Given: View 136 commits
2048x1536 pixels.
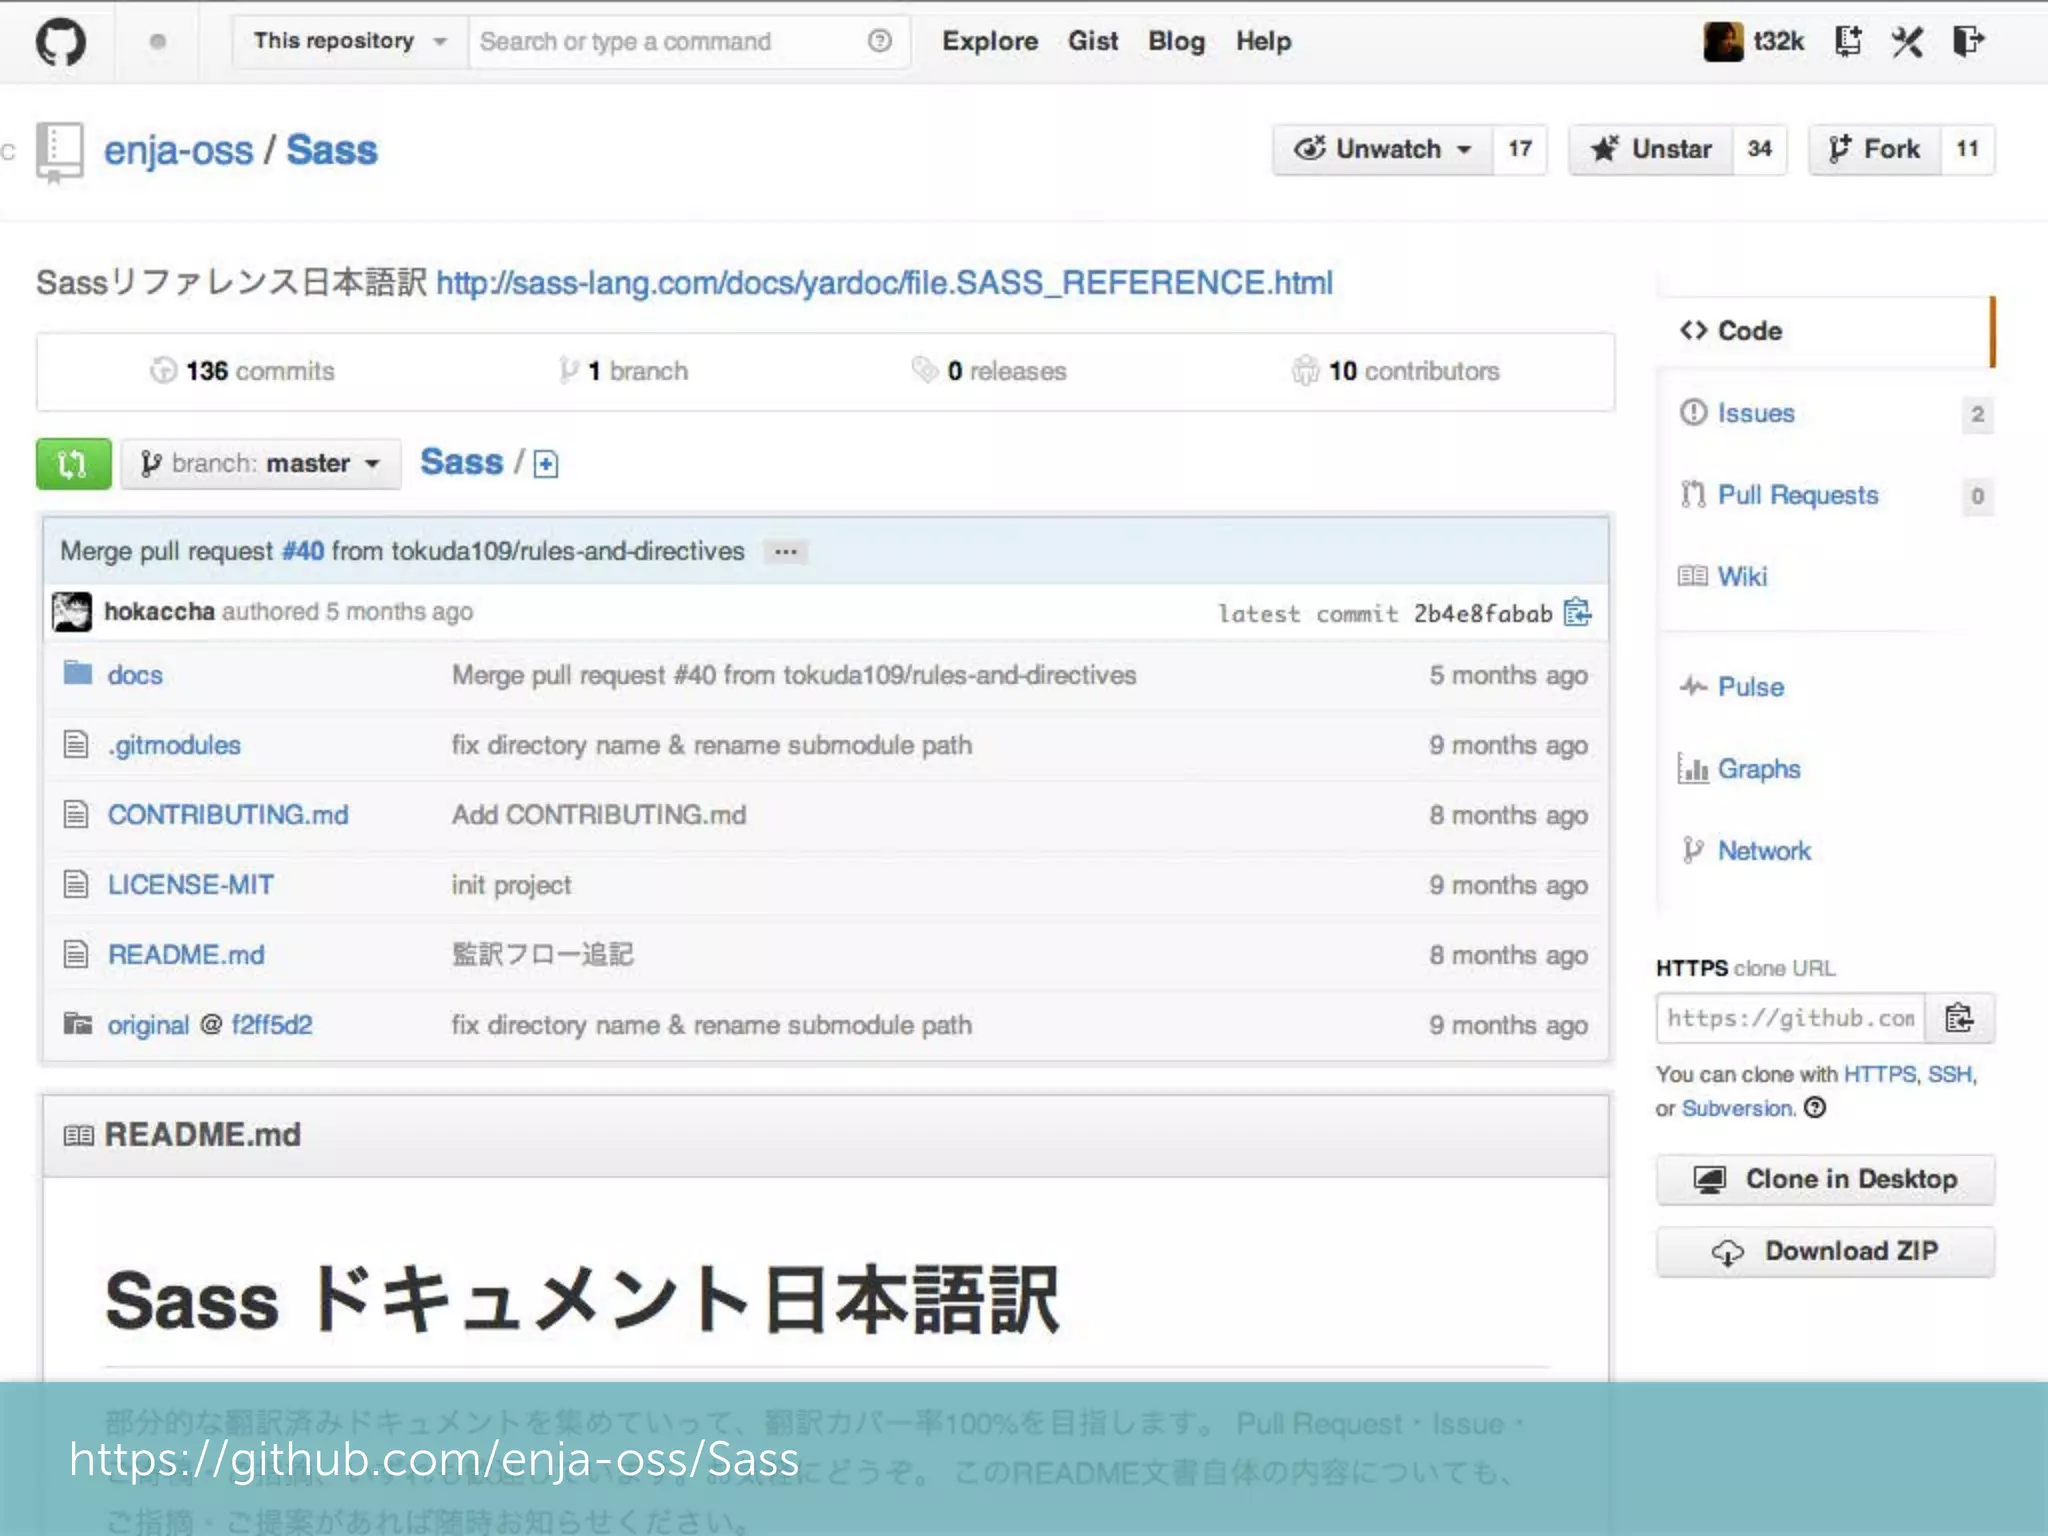Looking at the screenshot, I should (242, 371).
